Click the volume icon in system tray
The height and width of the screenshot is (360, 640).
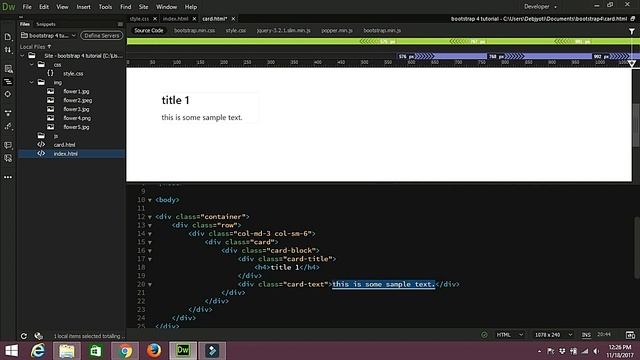coord(596,351)
